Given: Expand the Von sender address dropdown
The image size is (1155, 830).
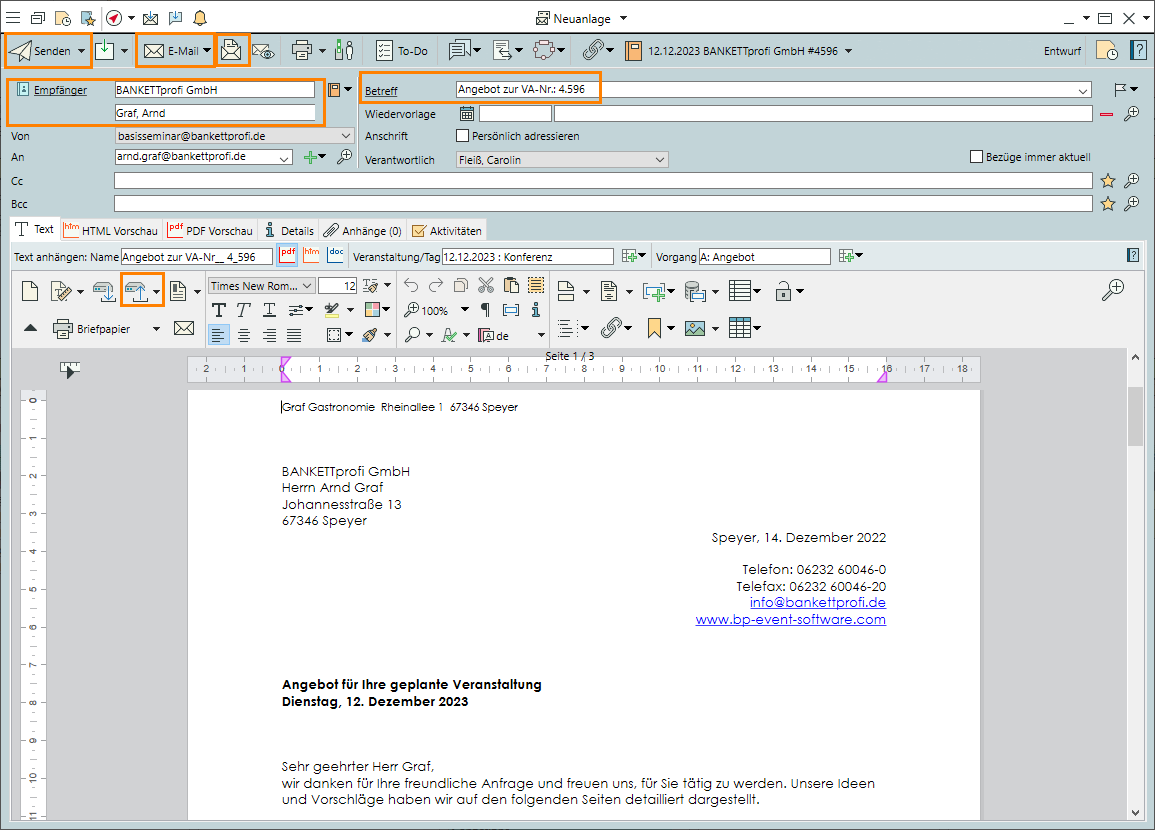Looking at the screenshot, I should (346, 136).
